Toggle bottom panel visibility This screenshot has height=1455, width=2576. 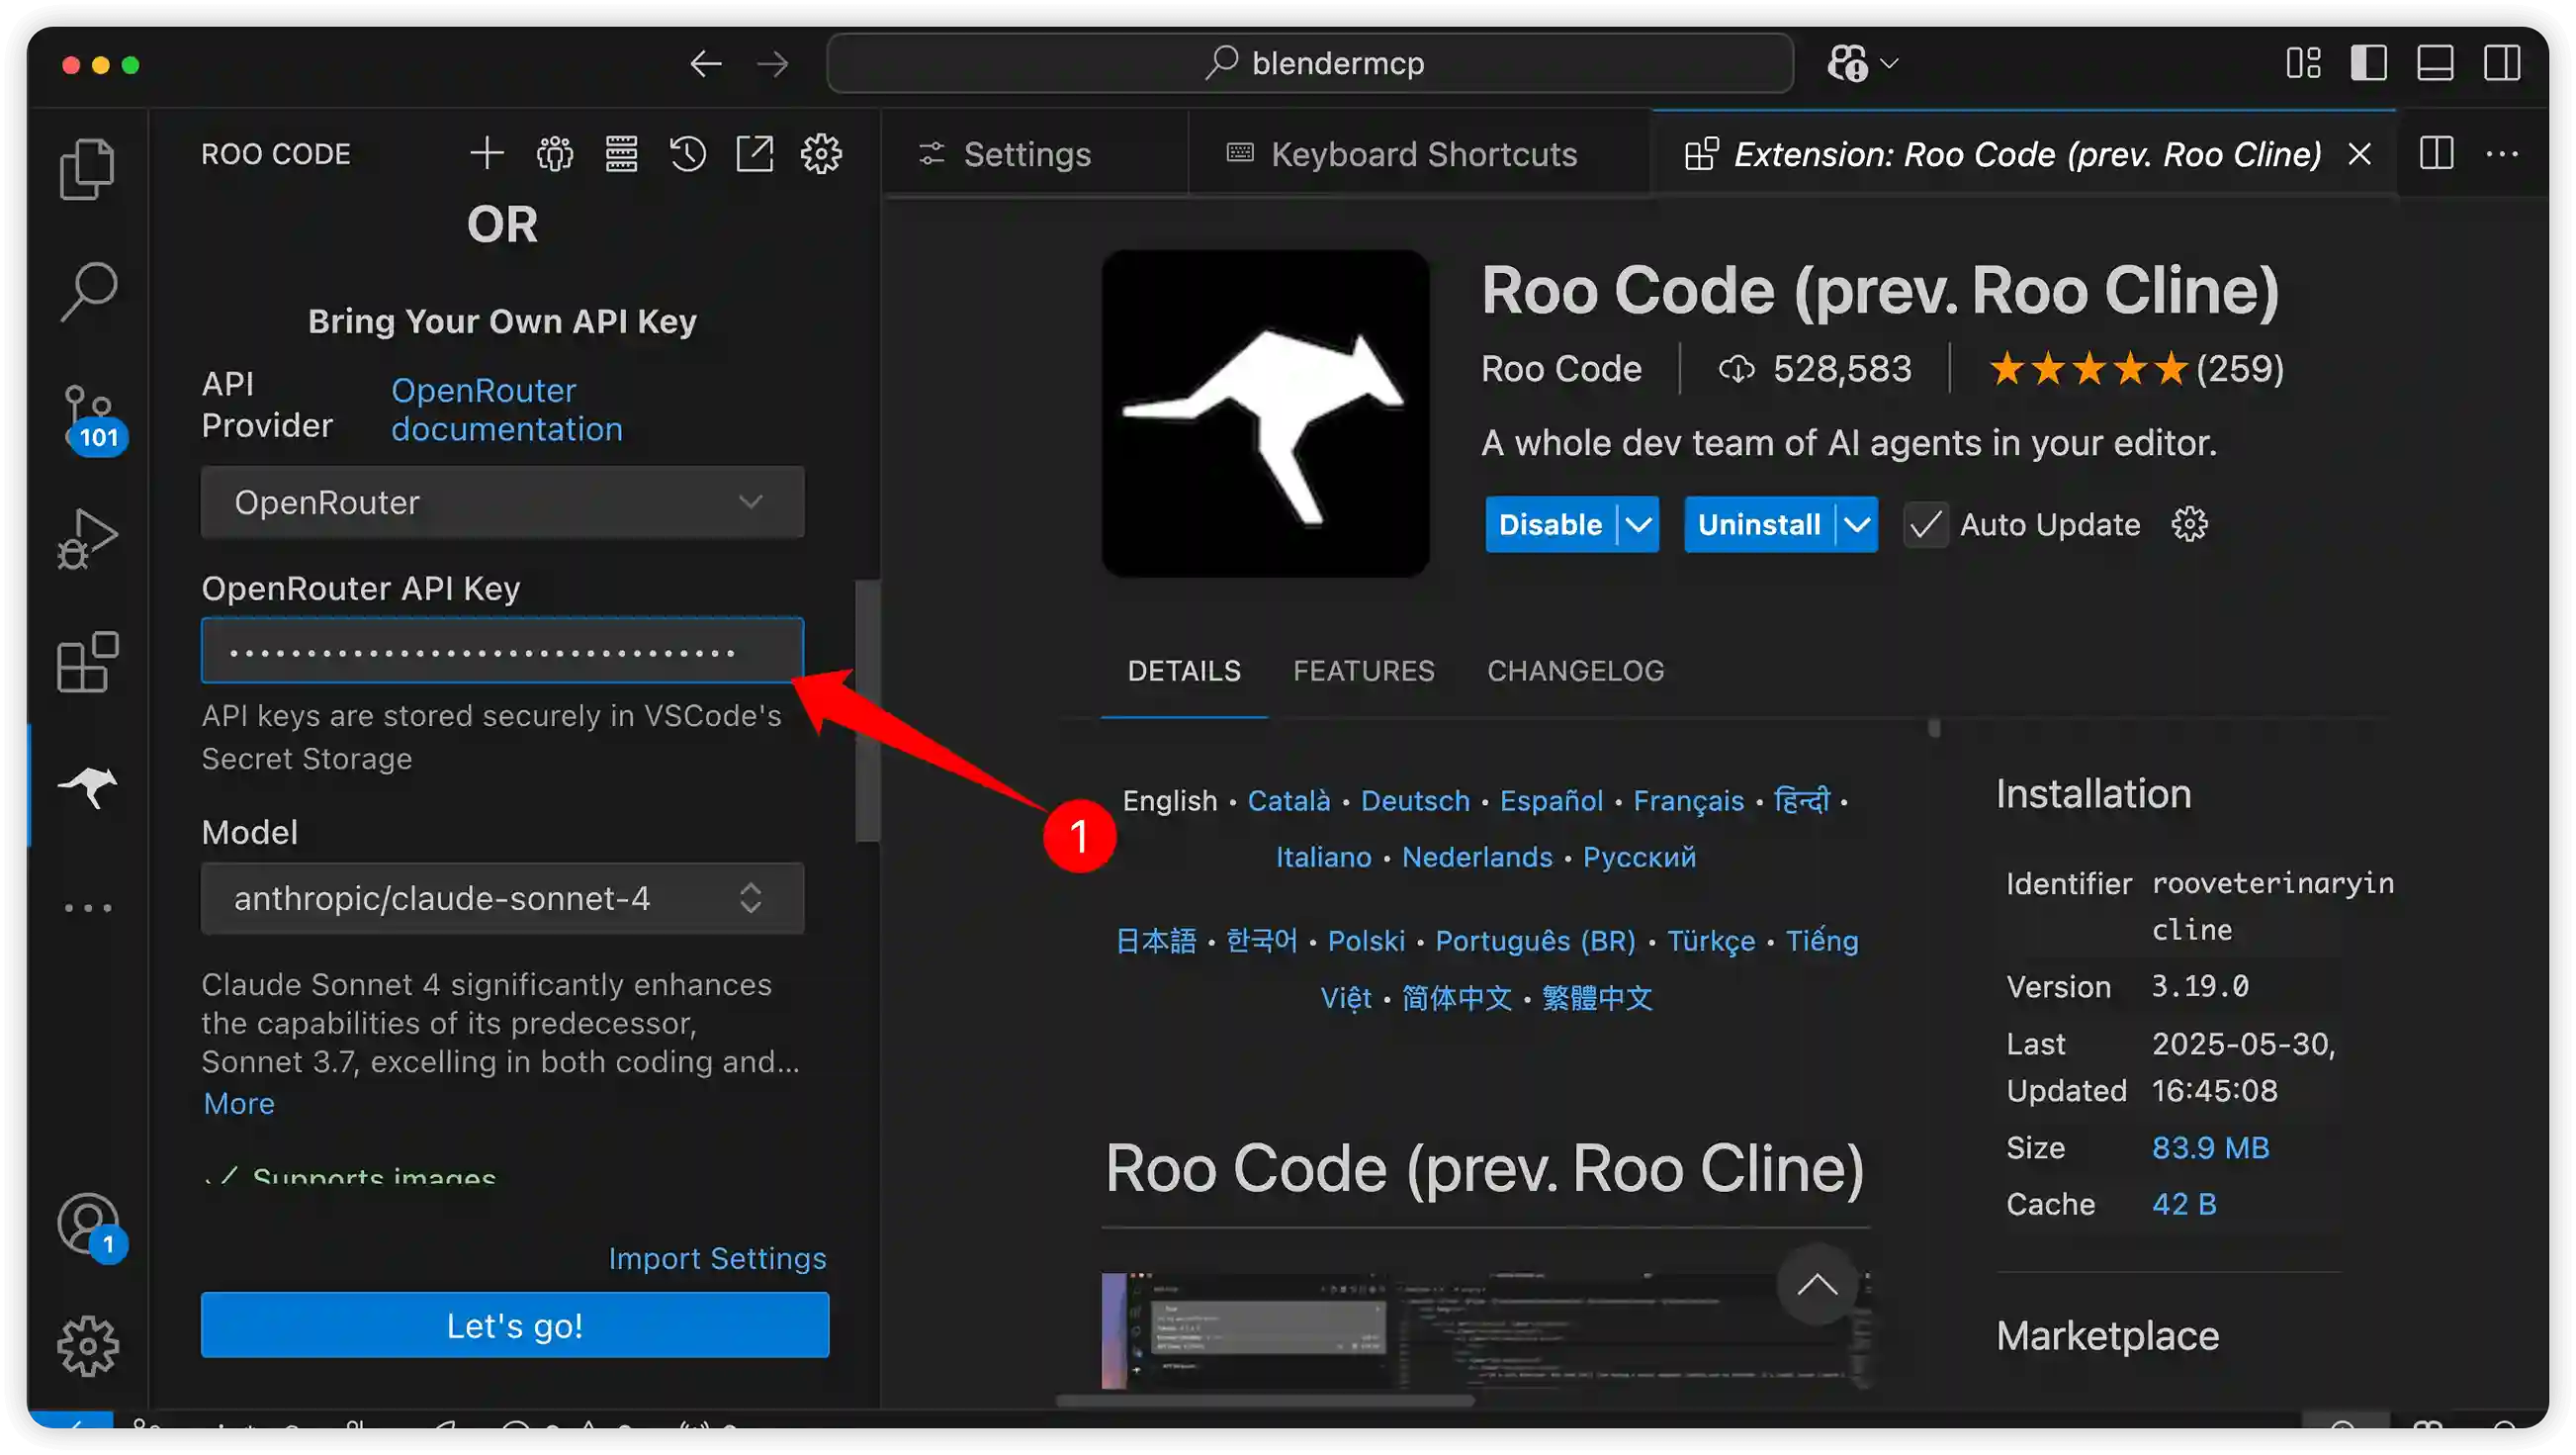2435,63
